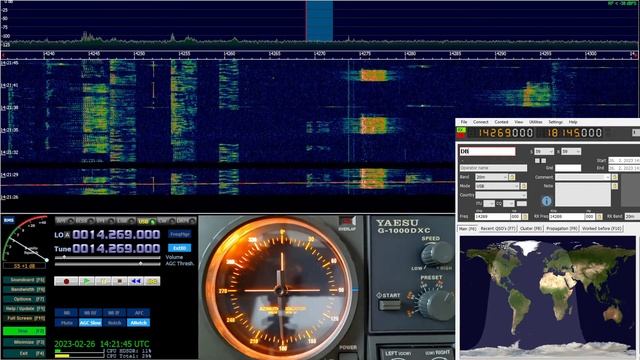Click the lock icon beside RX Freq field
This screenshot has height=360, width=640.
[599, 216]
